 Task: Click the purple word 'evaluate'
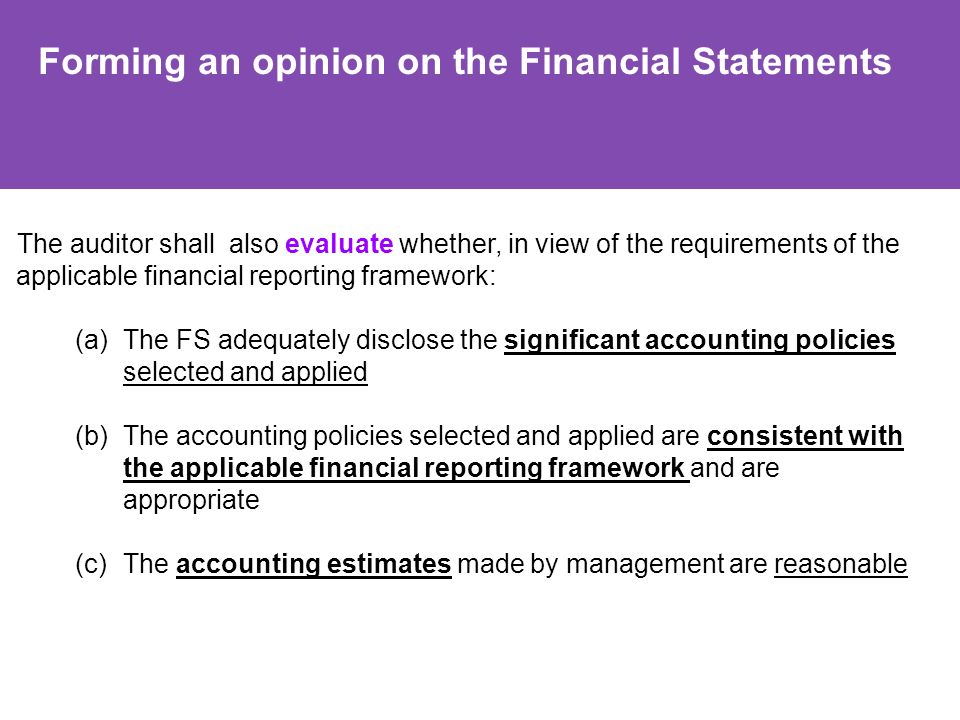pyautogui.click(x=339, y=244)
